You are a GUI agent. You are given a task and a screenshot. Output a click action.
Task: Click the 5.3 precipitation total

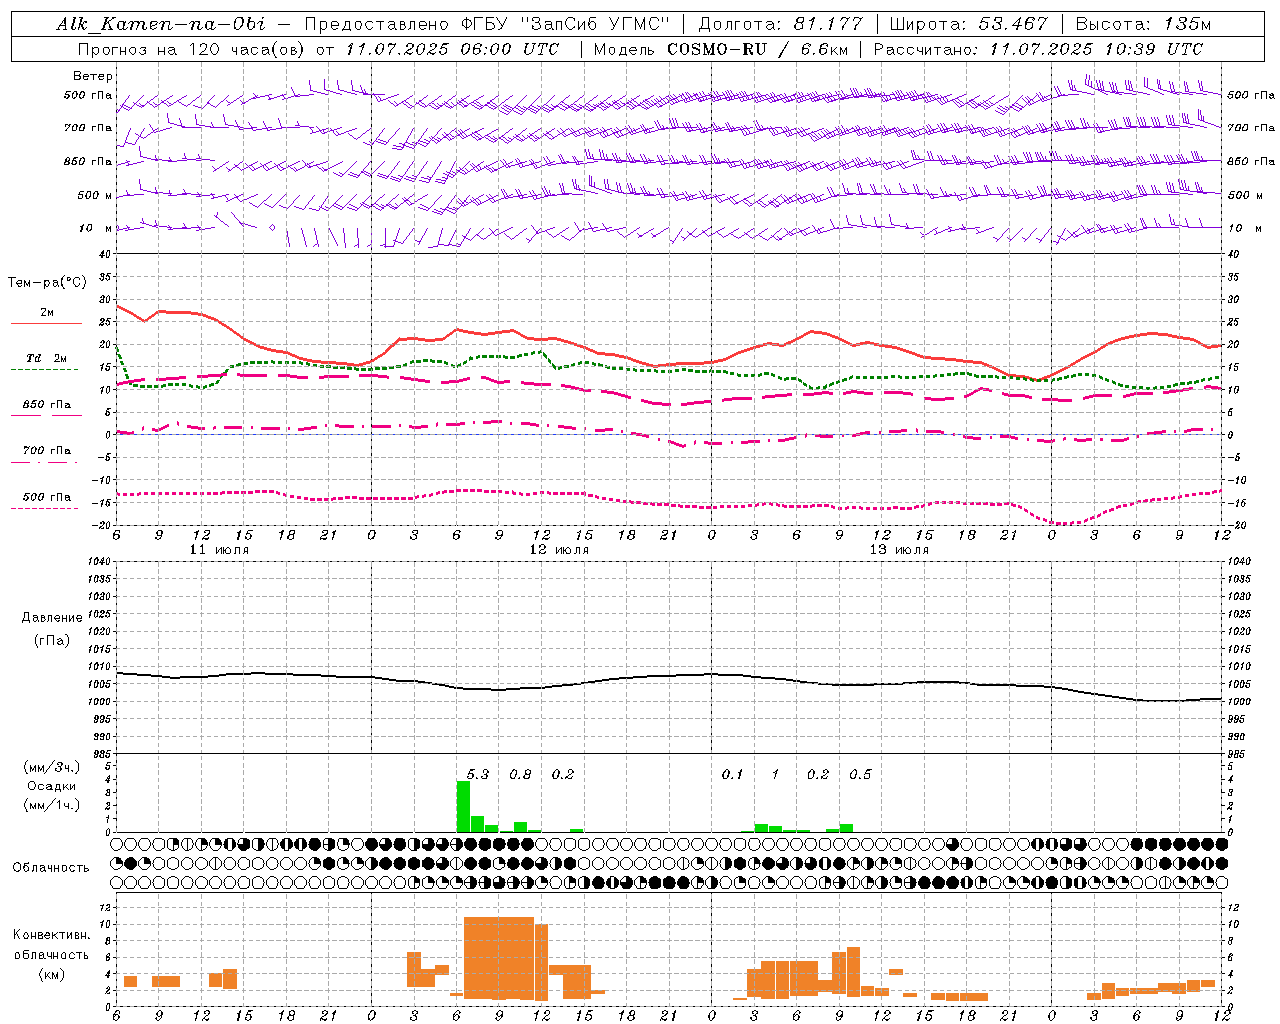(478, 774)
